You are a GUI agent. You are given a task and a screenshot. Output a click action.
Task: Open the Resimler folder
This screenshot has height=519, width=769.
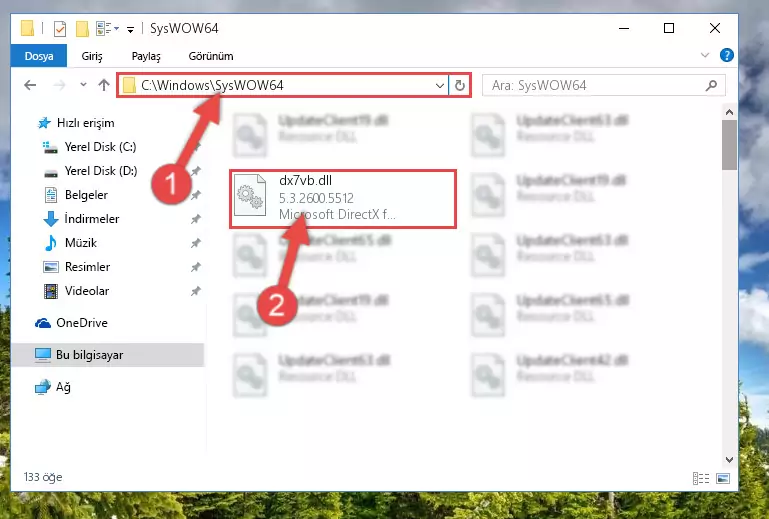pos(87,267)
